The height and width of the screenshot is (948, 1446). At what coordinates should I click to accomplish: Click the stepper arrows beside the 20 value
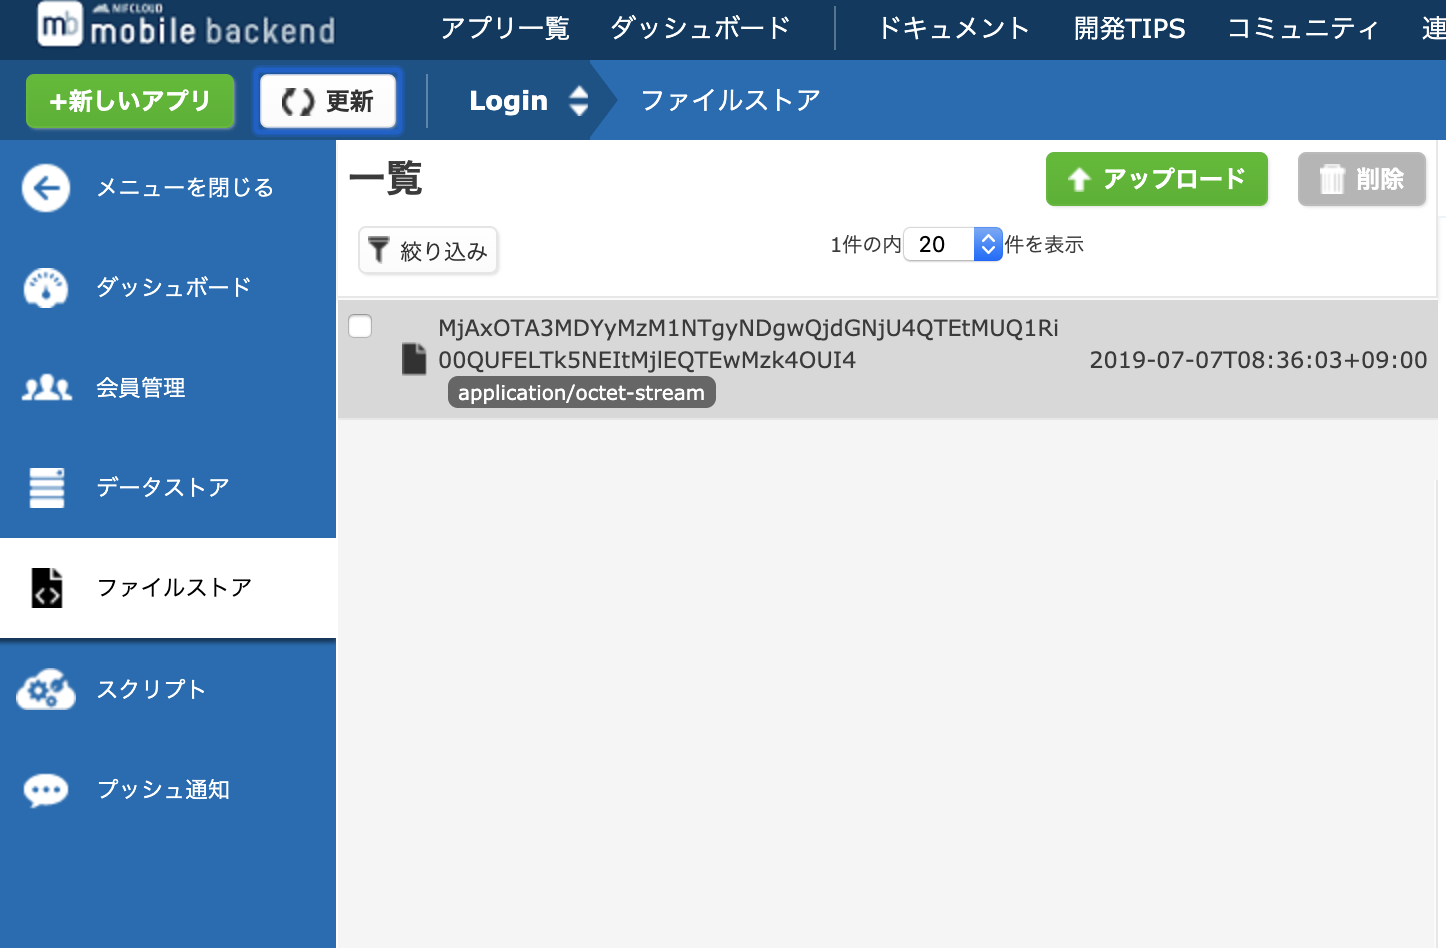click(x=988, y=244)
